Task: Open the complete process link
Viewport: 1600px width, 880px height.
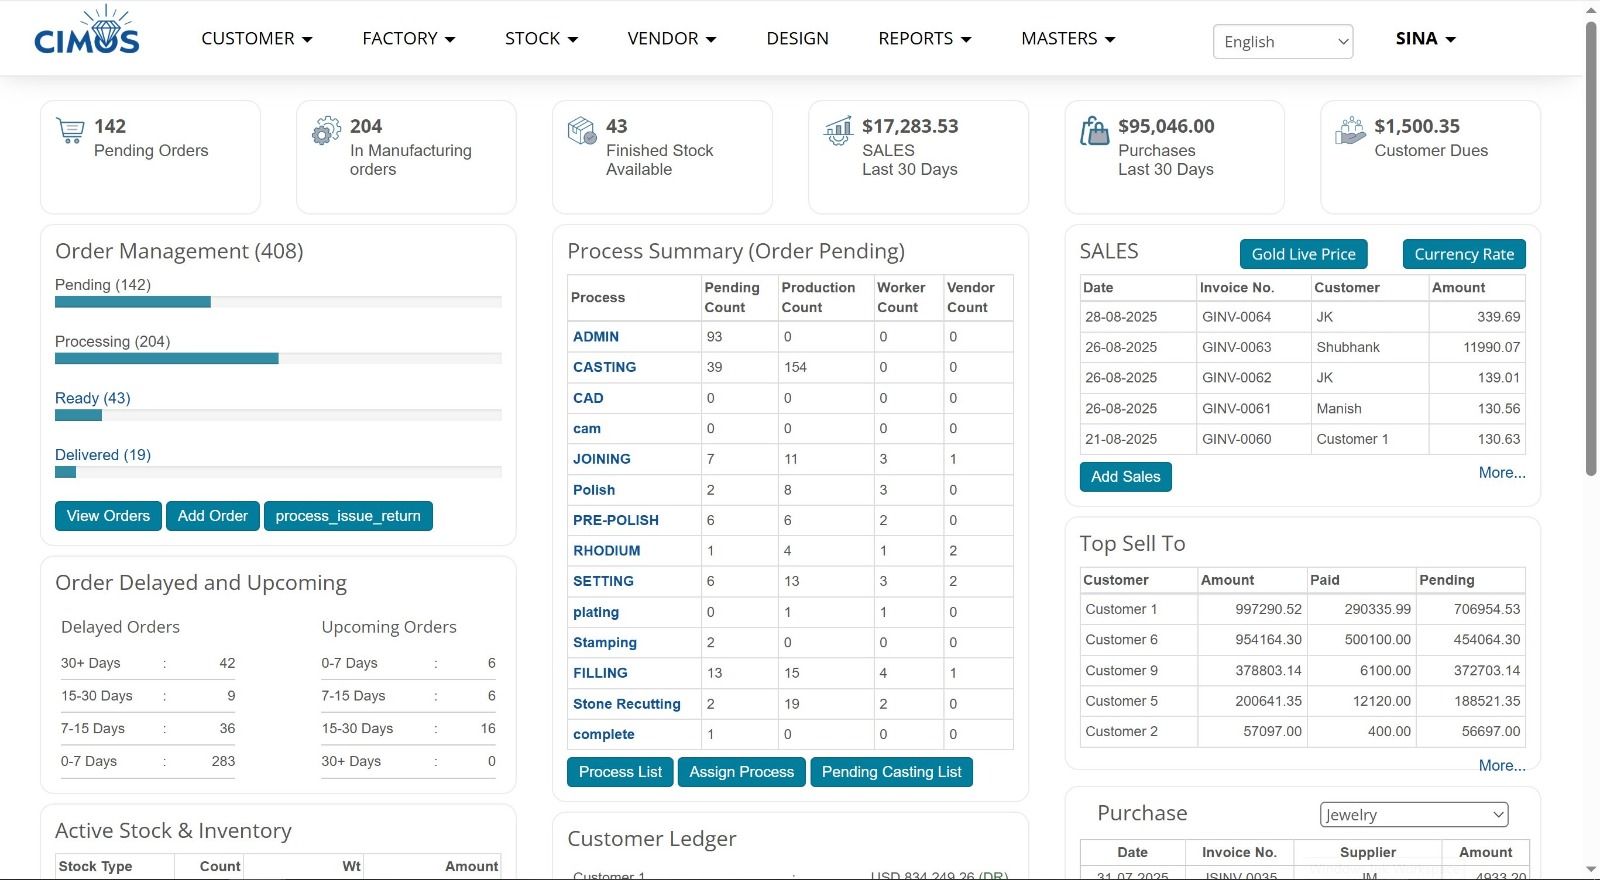Action: pos(604,734)
